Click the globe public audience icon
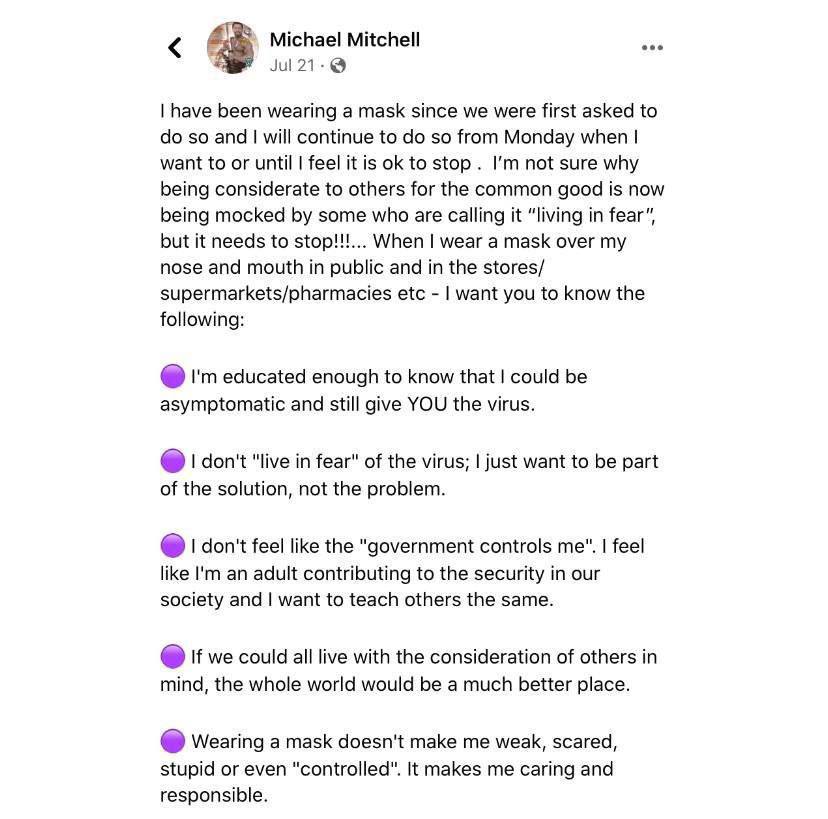Screen dimensions: 828x819 pos(338,66)
